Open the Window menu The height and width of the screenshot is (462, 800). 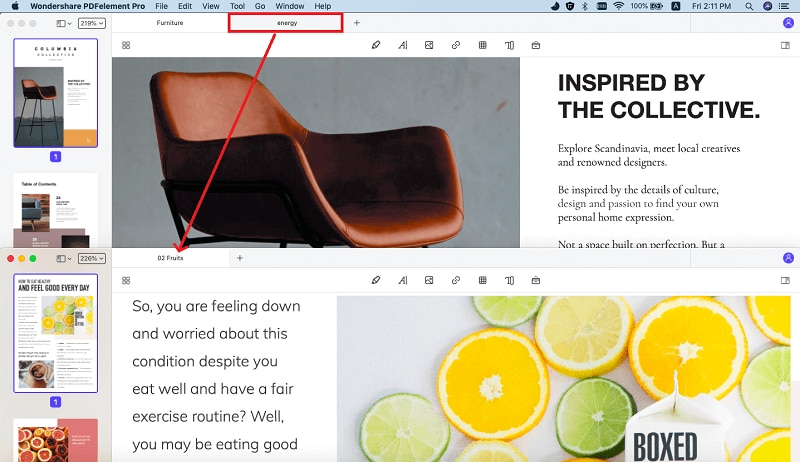point(290,6)
